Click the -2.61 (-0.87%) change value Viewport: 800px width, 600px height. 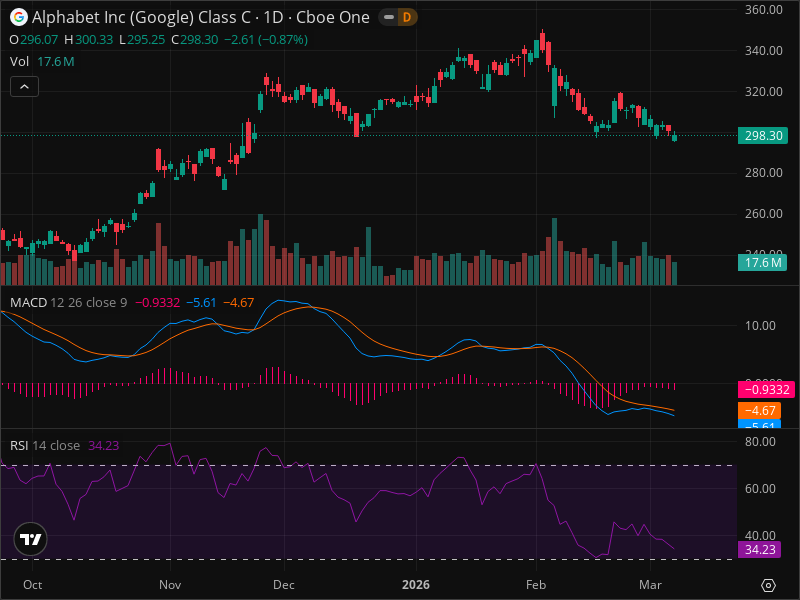(x=266, y=40)
